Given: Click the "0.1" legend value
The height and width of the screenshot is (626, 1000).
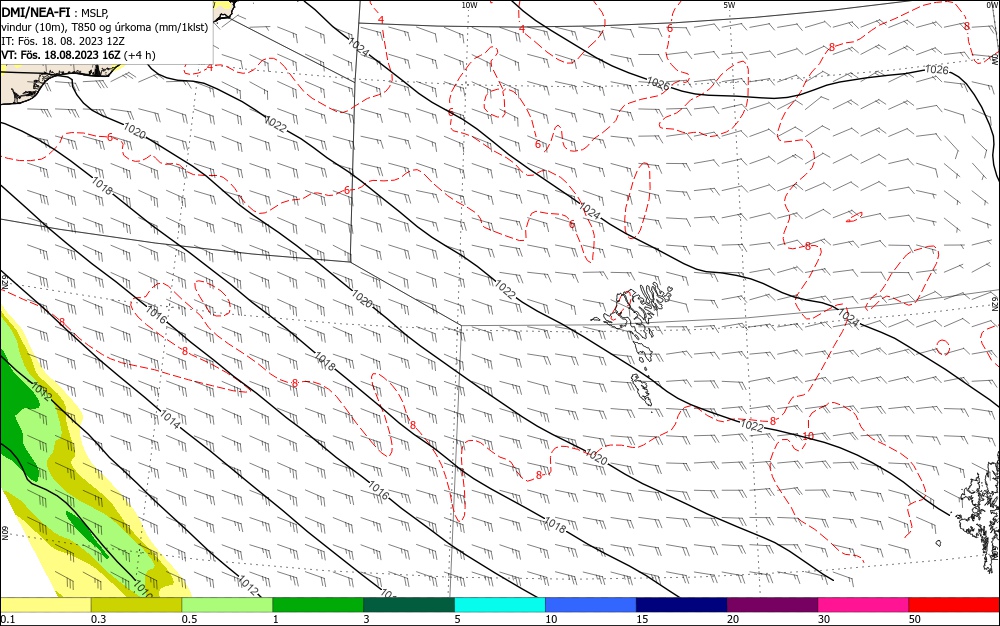Looking at the screenshot, I should coord(8,619).
